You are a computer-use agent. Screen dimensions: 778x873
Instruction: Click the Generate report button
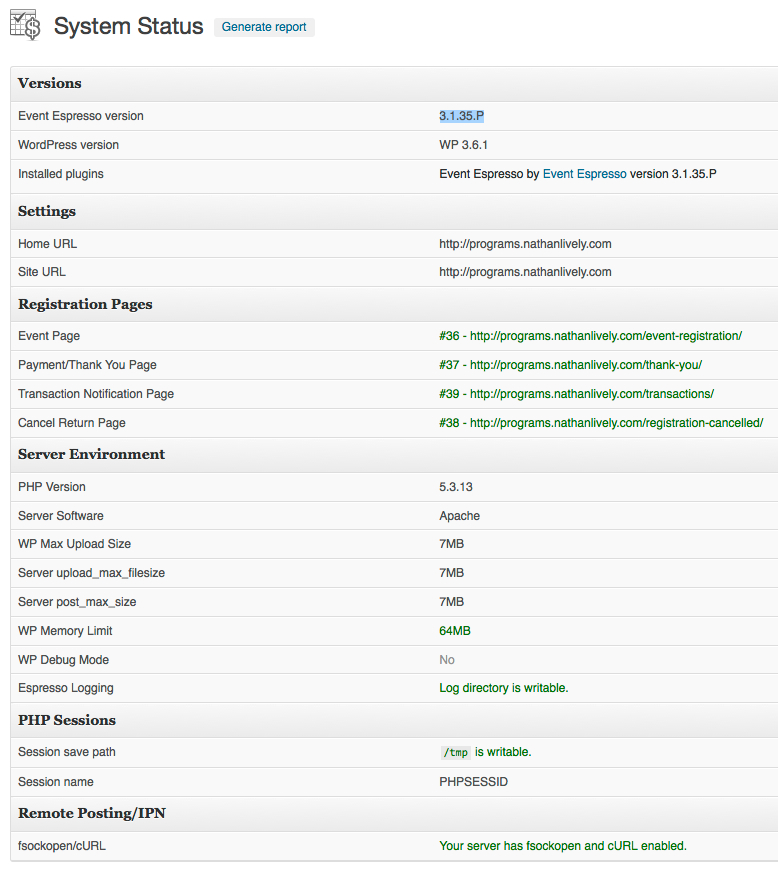264,27
